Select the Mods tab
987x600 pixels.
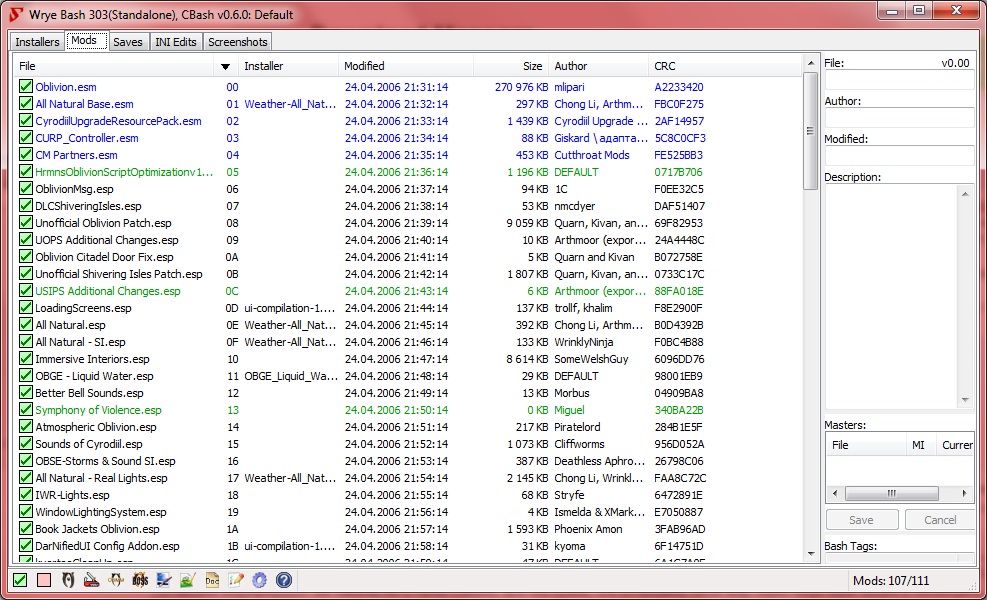(84, 40)
